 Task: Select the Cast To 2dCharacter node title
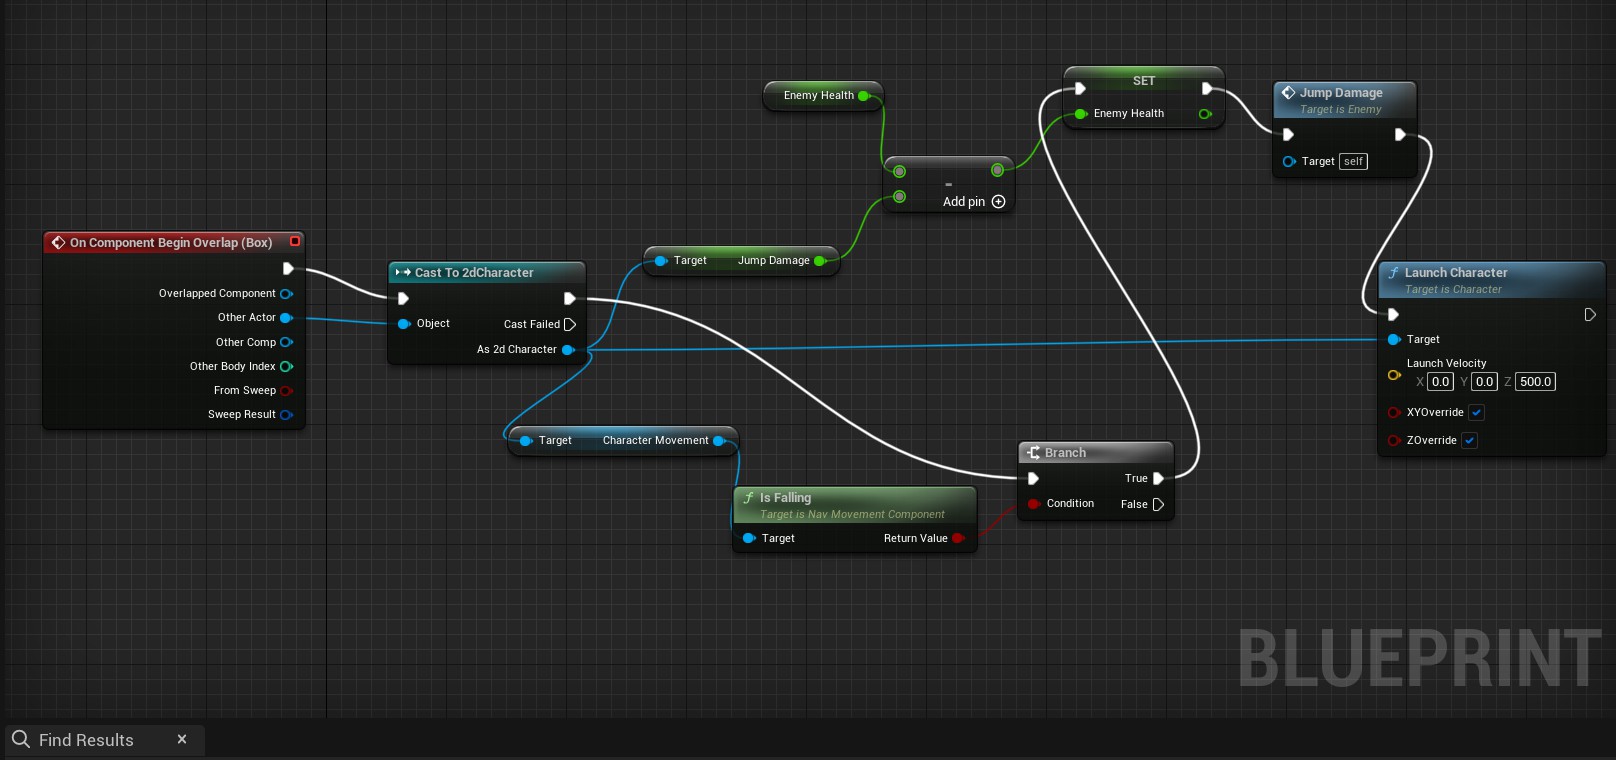click(x=474, y=273)
